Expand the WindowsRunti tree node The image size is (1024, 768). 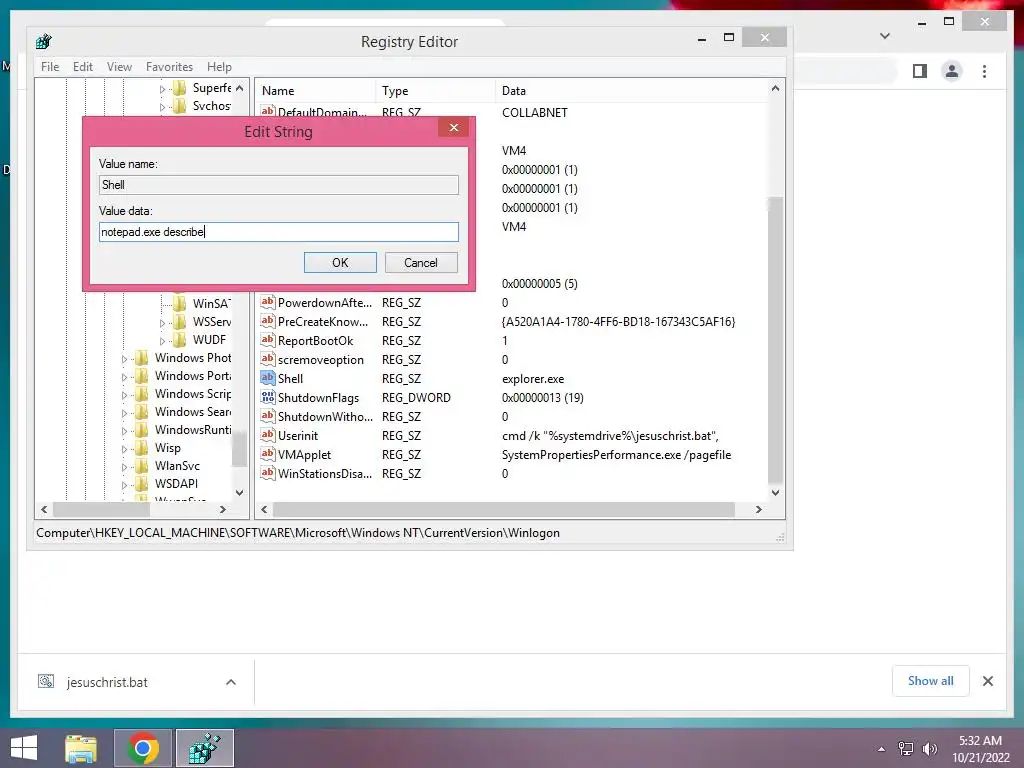(124, 431)
